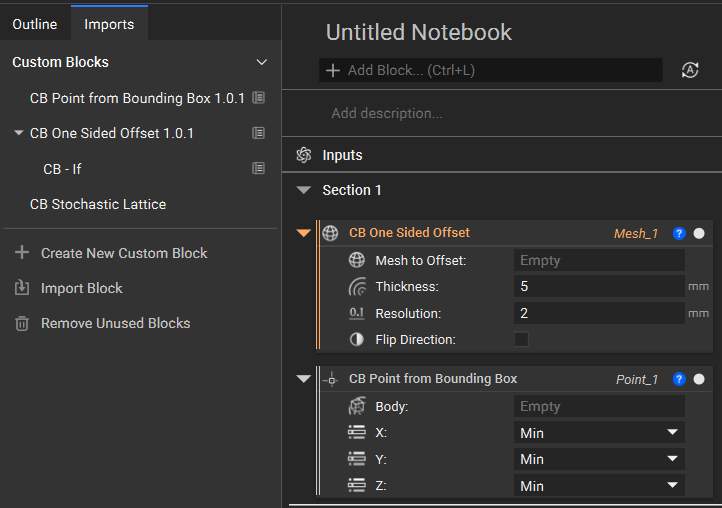Enable the Flip Direction checkbox
This screenshot has height=508, width=722.
[521, 340]
